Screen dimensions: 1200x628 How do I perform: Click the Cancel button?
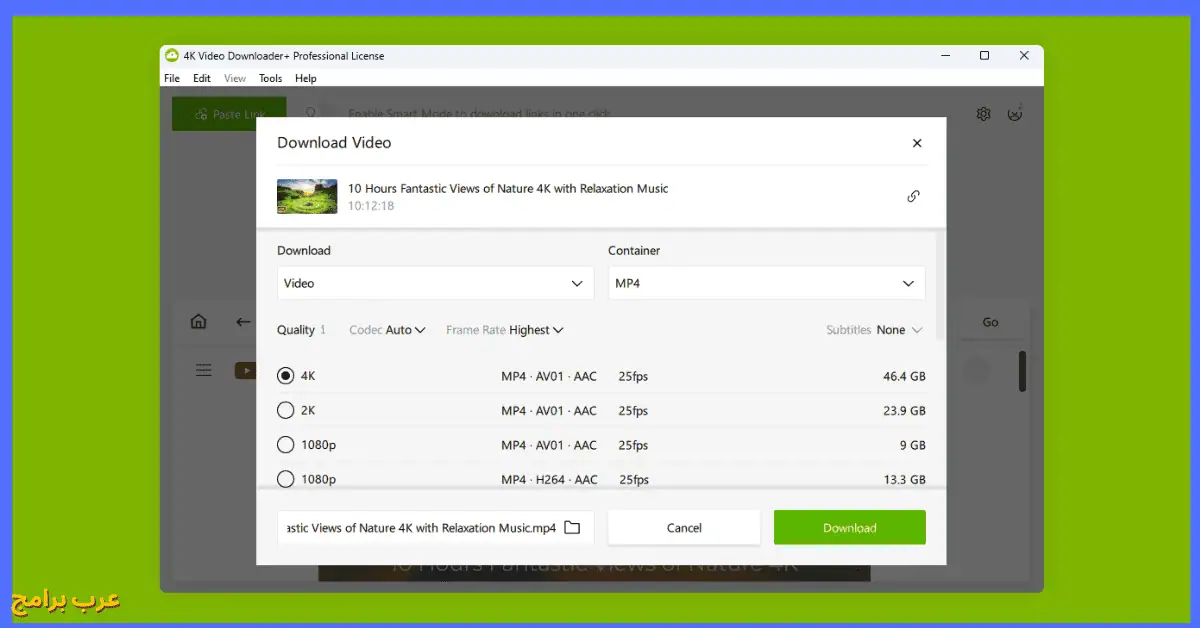coord(684,528)
